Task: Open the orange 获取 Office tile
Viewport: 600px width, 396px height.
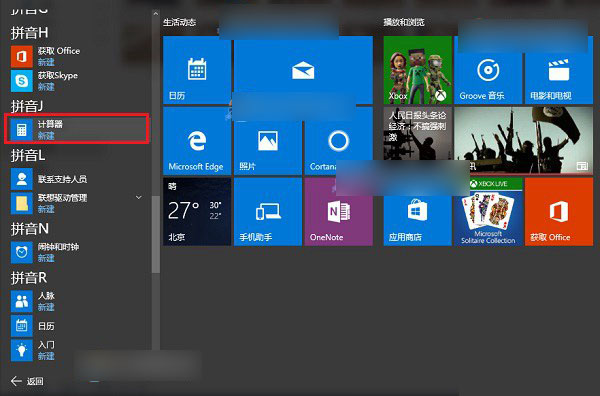Action: point(559,212)
